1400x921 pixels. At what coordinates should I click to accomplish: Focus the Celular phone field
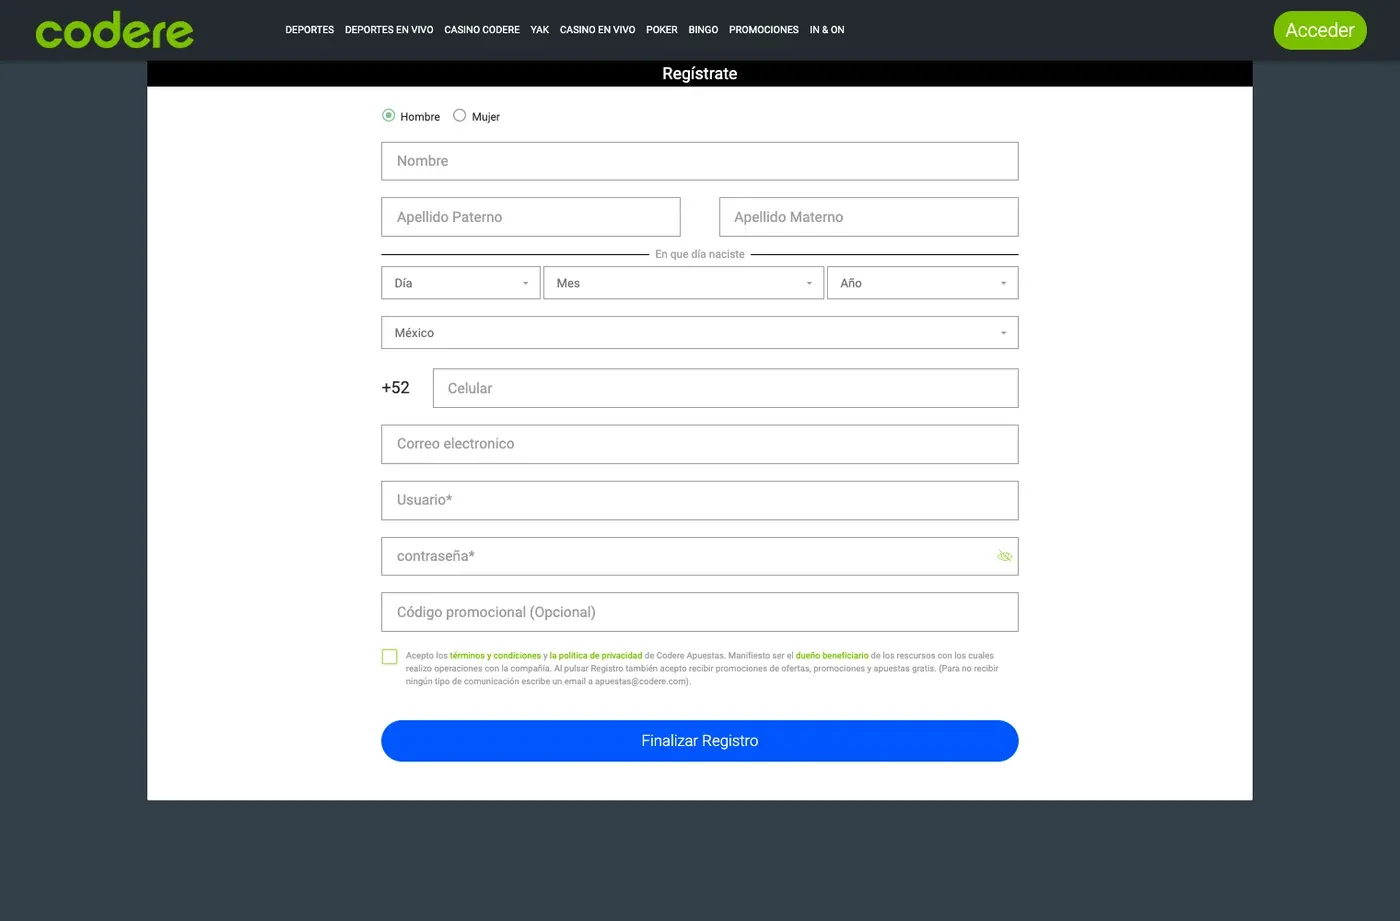click(726, 388)
